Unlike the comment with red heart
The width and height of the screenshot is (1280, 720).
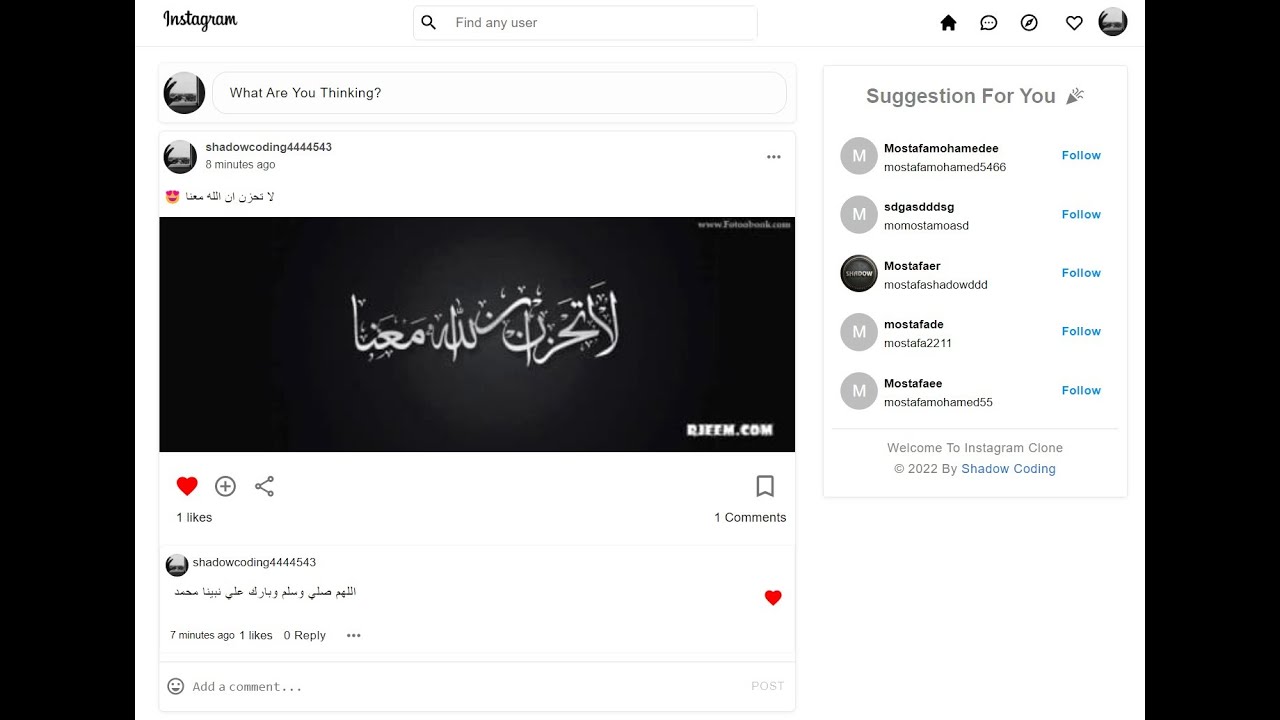(x=773, y=598)
